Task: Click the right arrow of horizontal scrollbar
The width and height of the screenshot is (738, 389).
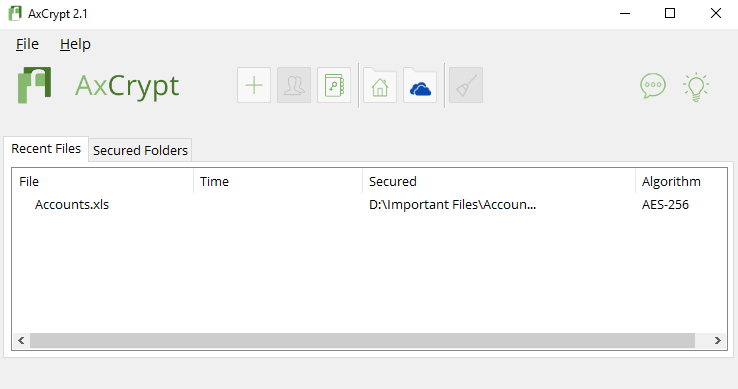Action: click(x=718, y=340)
